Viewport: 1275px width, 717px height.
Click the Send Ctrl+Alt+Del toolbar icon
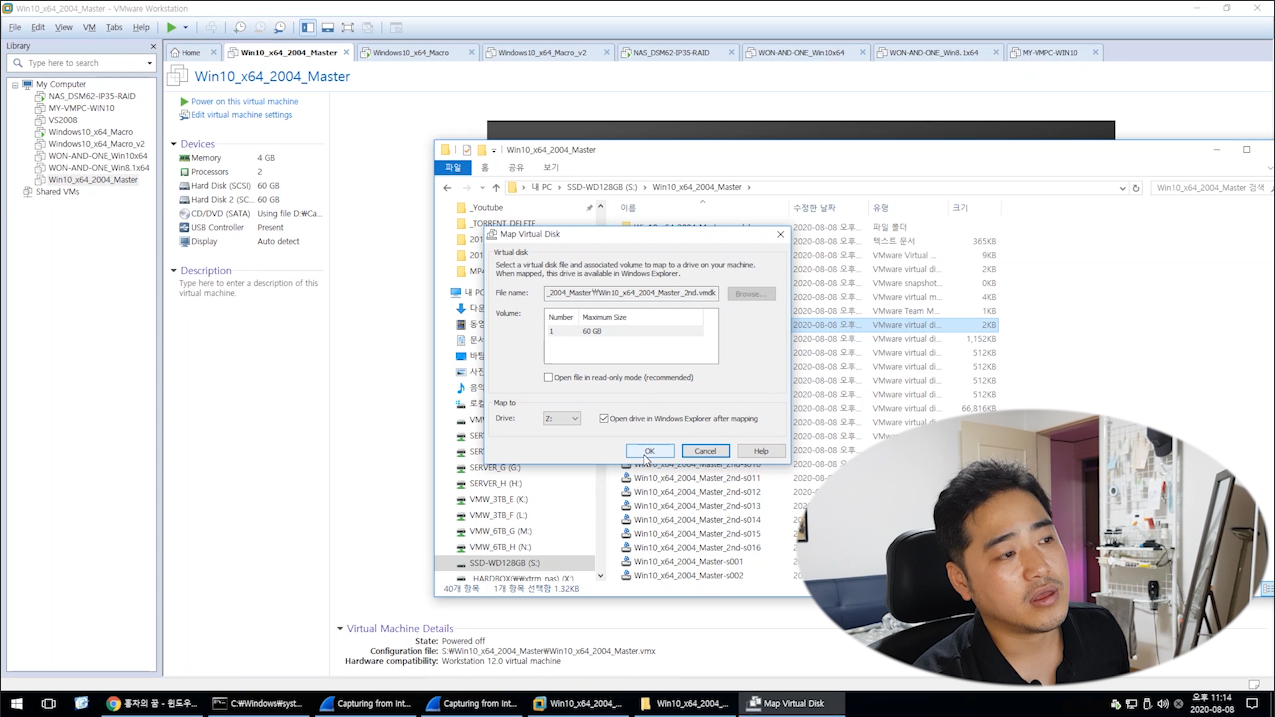click(x=211, y=27)
